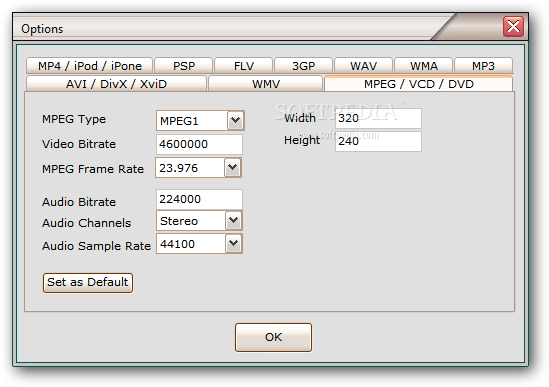
Task: Switch to the WMV tab
Action: point(266,84)
